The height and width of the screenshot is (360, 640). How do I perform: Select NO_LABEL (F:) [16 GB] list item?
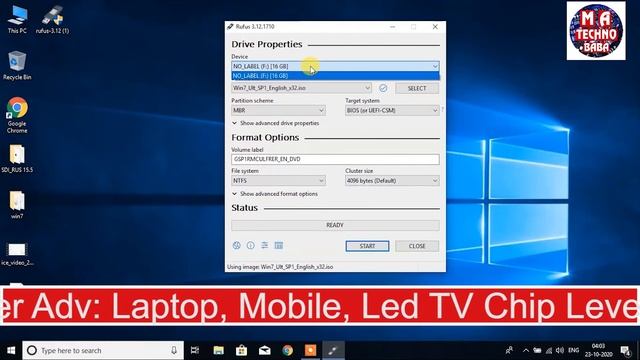coord(335,76)
